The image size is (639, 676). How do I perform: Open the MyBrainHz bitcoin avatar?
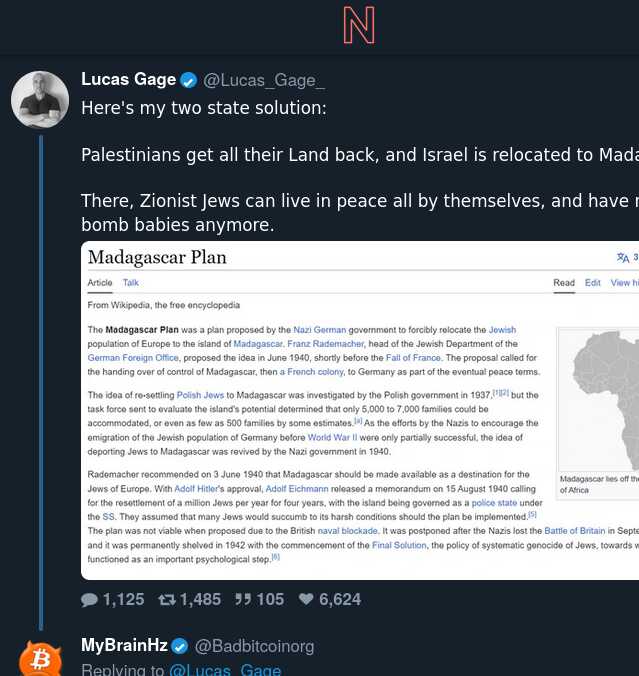(40, 659)
